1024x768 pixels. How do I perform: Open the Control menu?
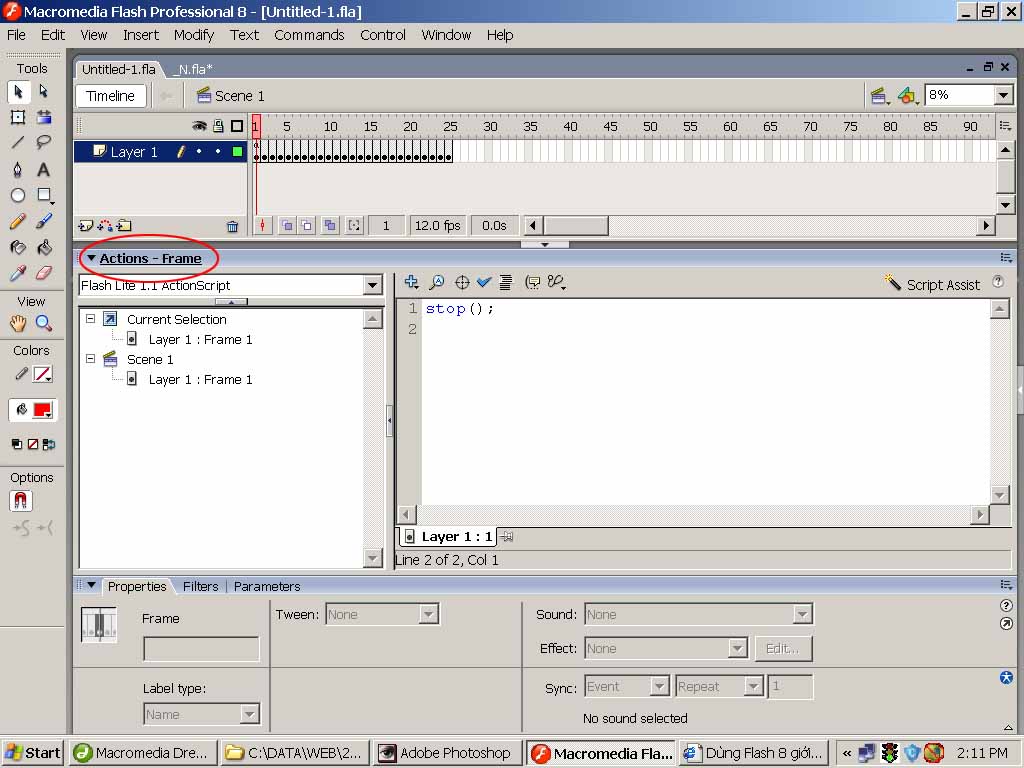point(383,35)
